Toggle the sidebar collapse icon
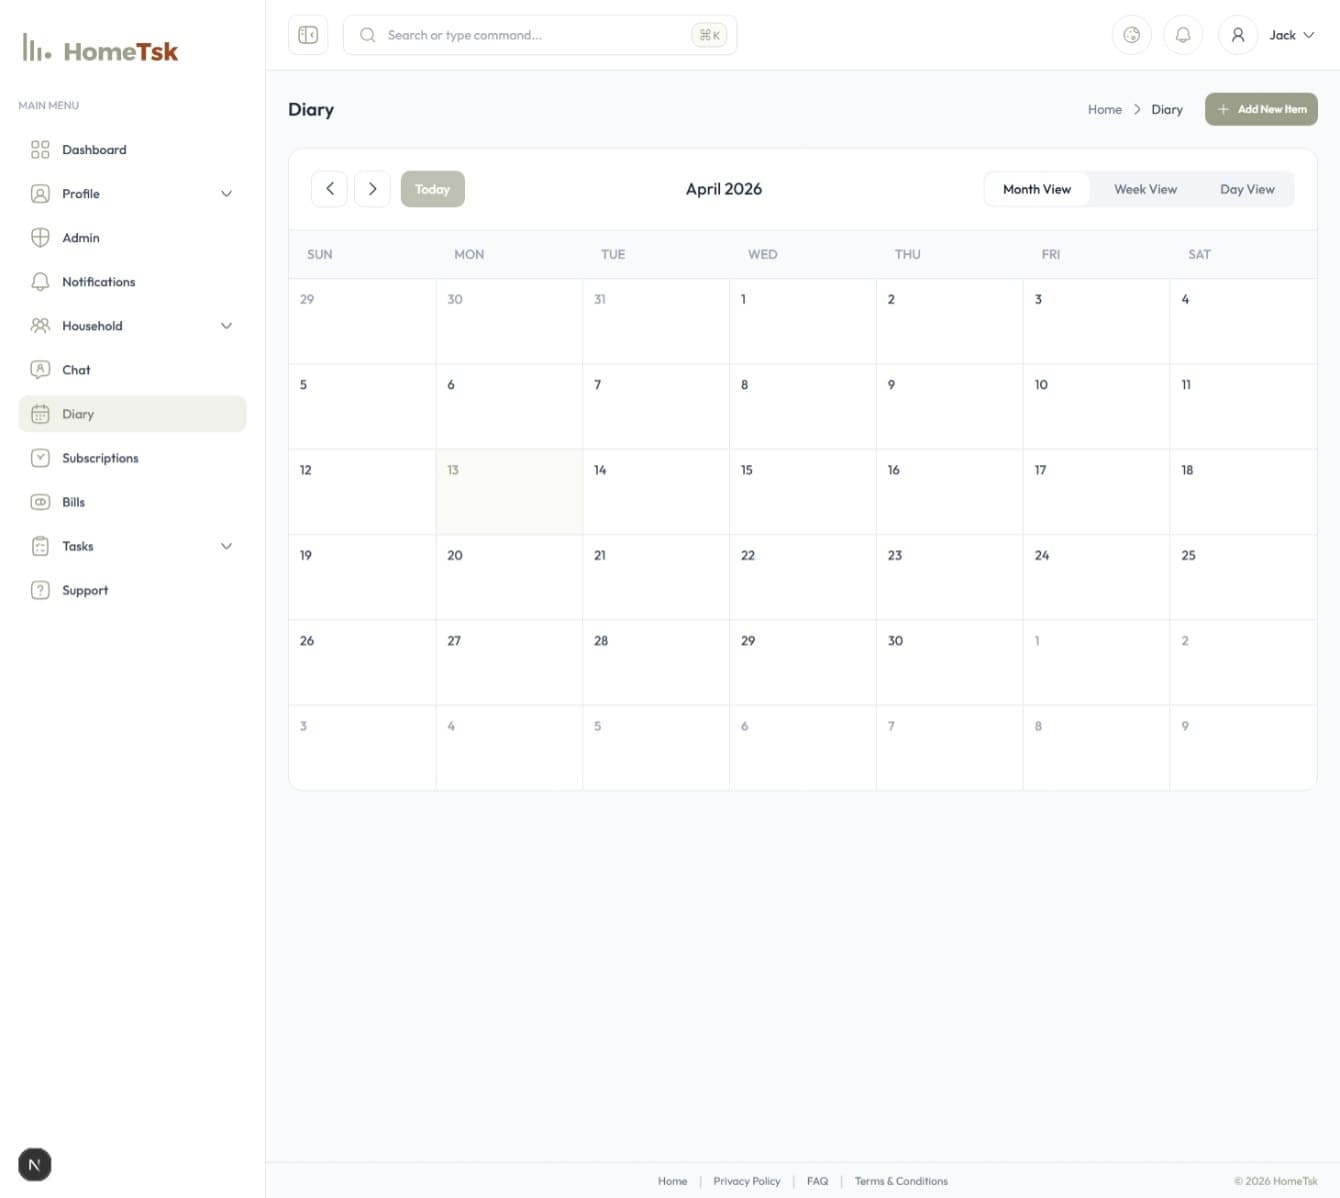 click(308, 35)
